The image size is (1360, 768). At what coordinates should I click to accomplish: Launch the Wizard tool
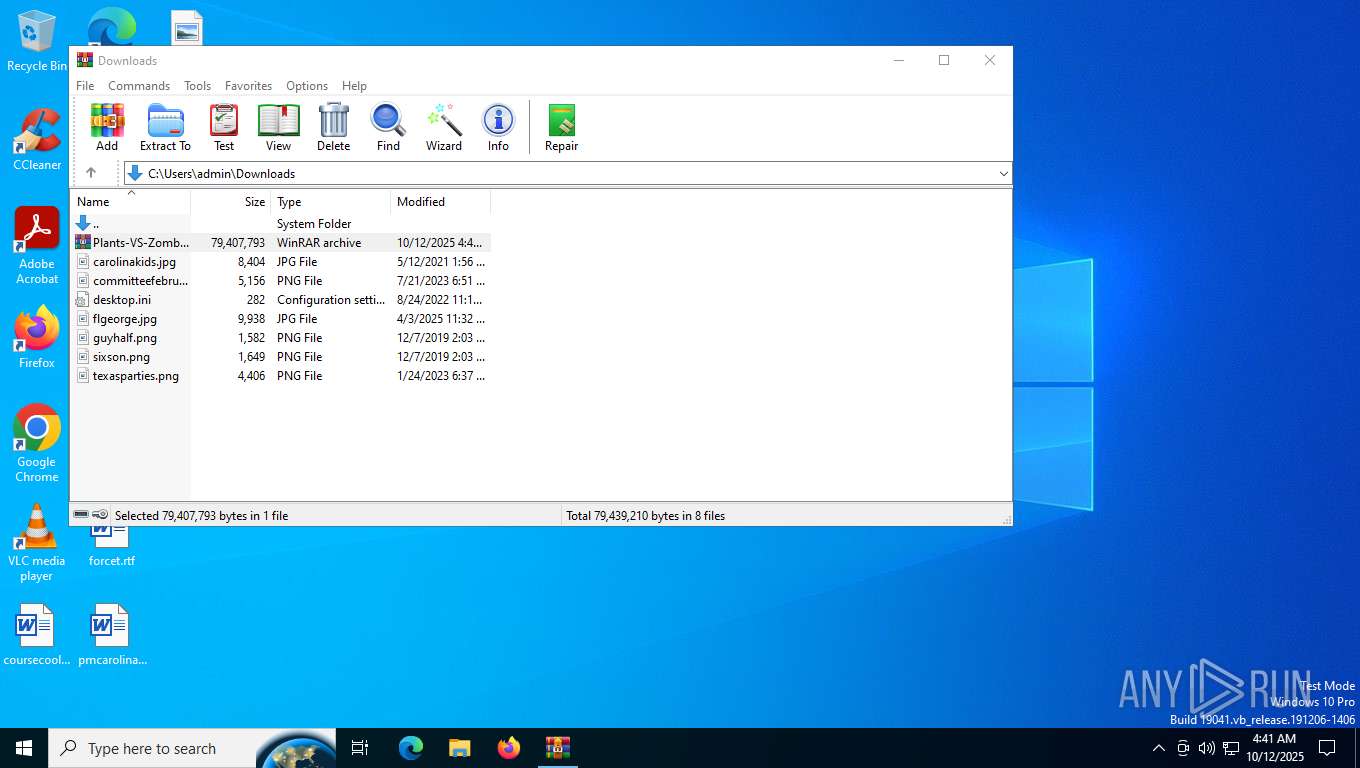(444, 127)
